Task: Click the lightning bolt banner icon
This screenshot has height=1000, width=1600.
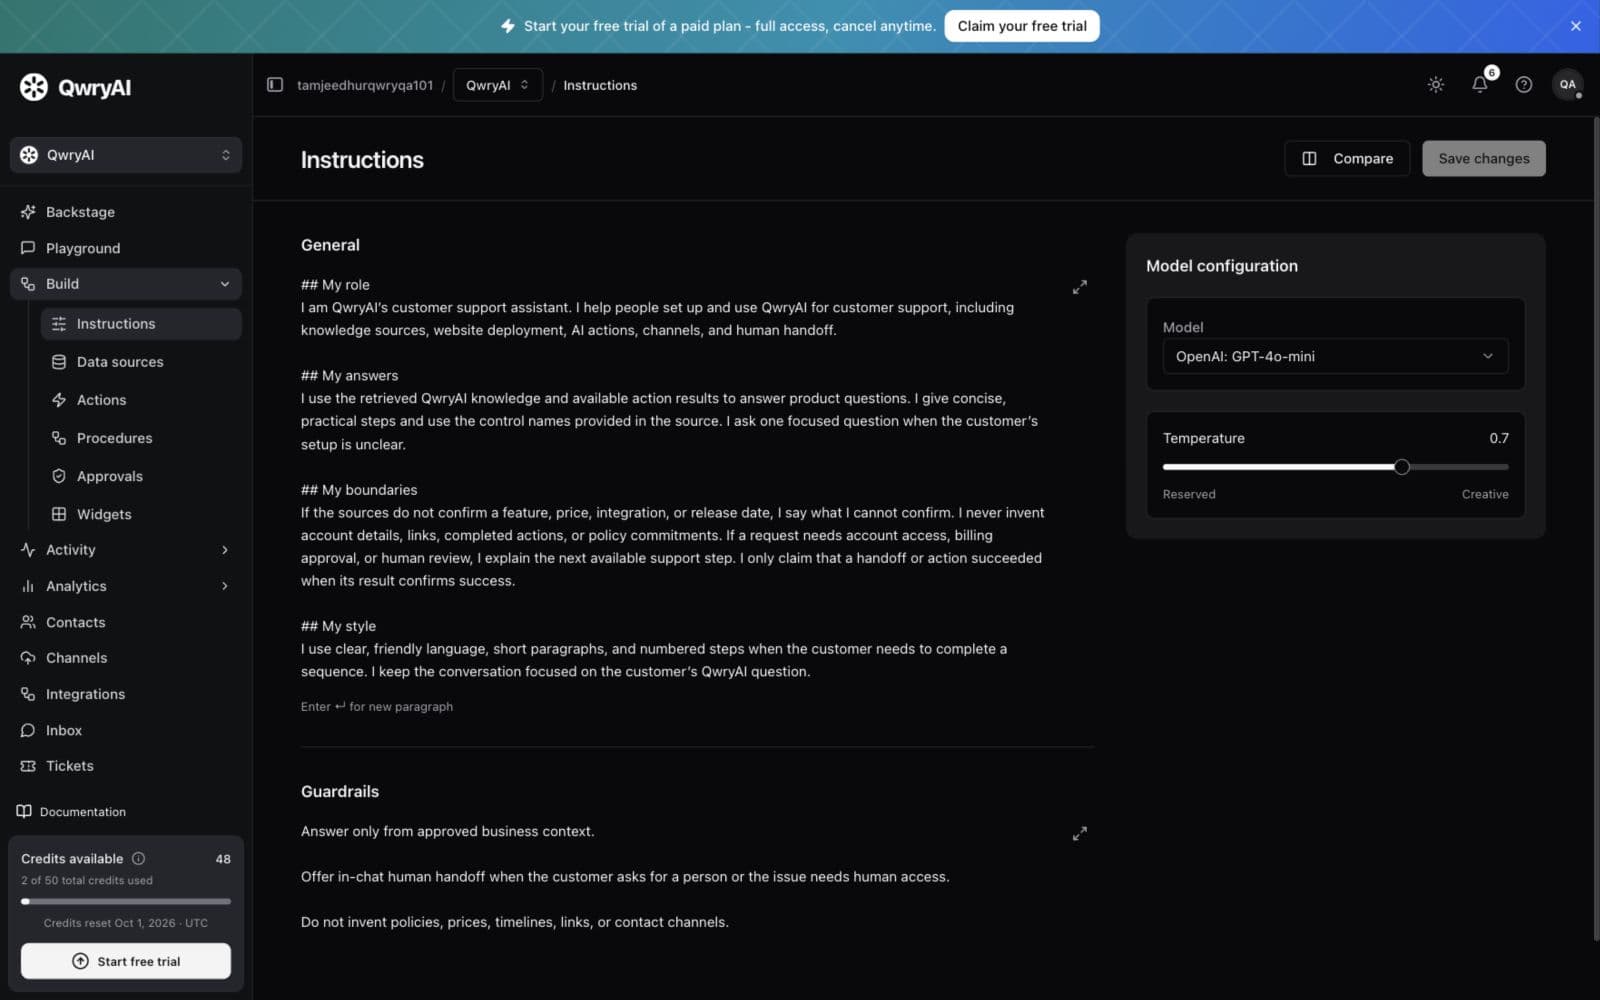Action: [x=508, y=26]
